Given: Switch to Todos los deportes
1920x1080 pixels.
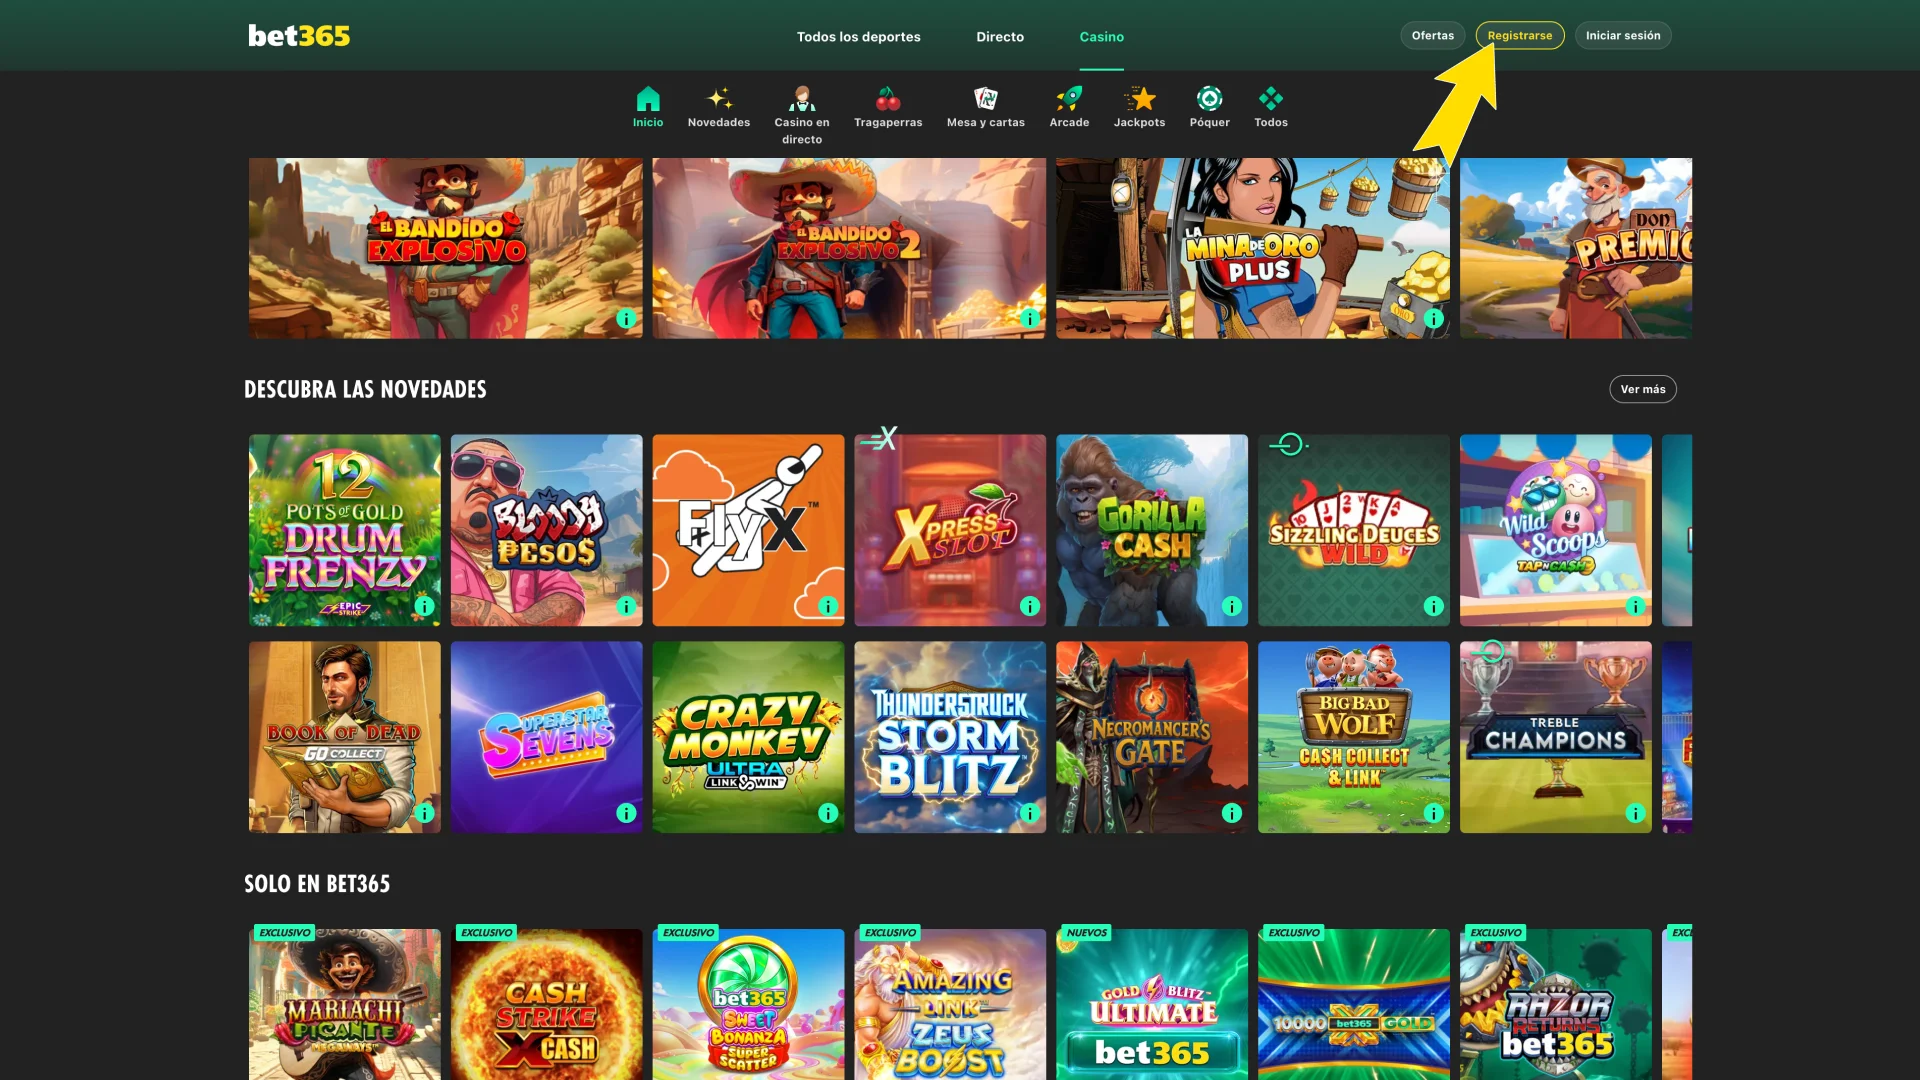Looking at the screenshot, I should (858, 36).
